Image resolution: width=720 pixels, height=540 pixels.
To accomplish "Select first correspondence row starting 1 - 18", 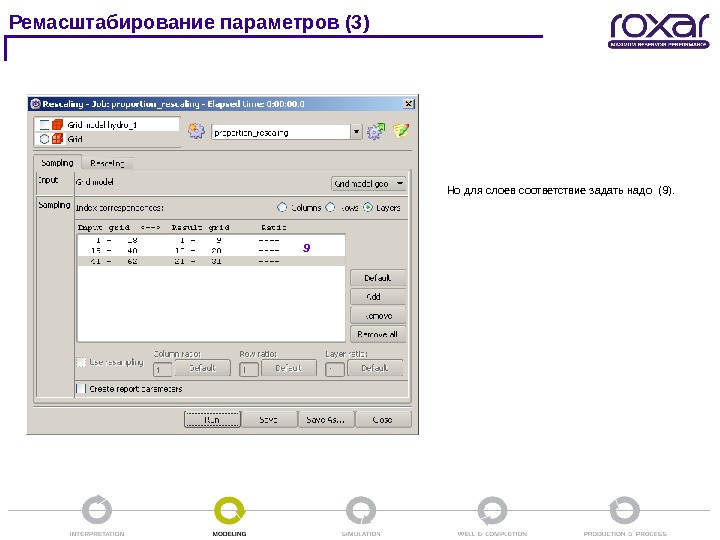I will (x=211, y=240).
